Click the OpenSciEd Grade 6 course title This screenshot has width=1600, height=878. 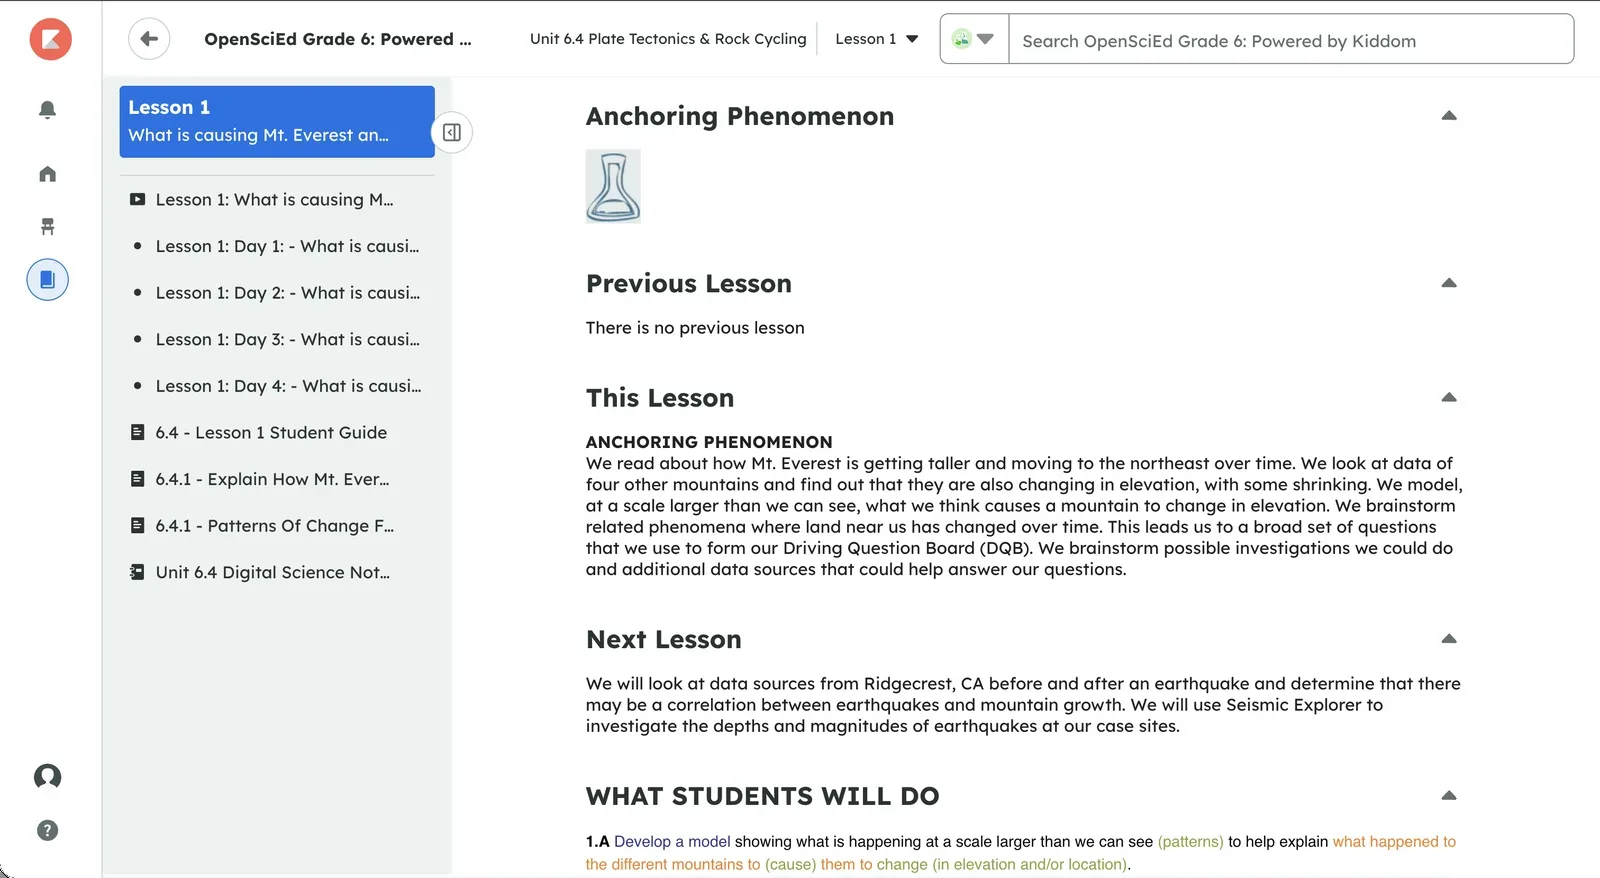point(338,39)
